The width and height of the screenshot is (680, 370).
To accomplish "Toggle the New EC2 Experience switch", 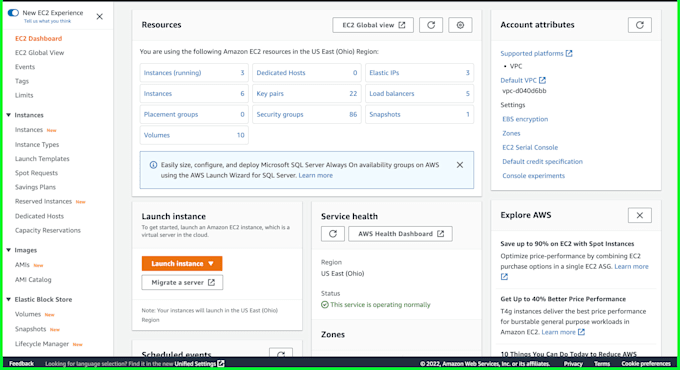I will tap(13, 13).
